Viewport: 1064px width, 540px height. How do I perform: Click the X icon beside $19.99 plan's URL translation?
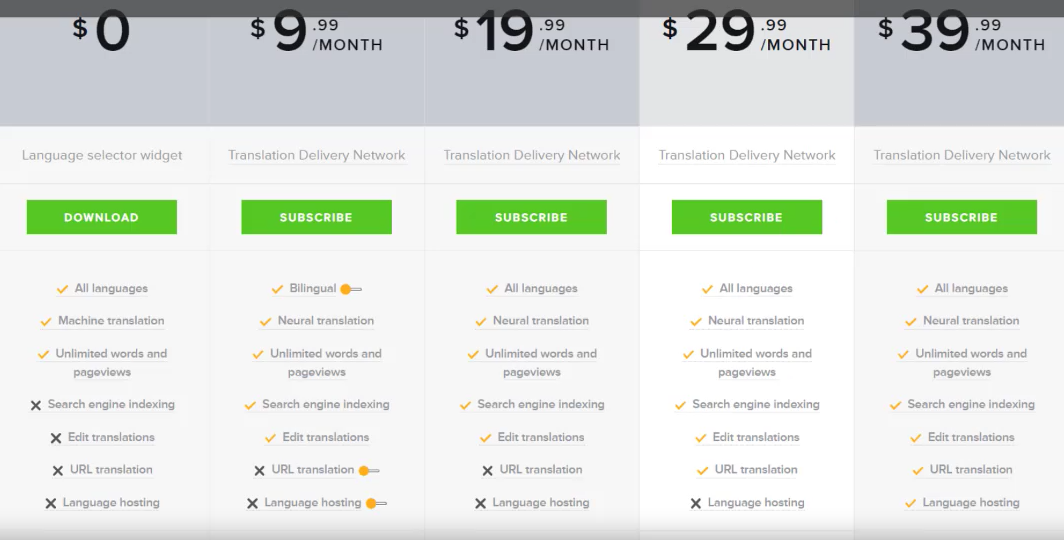[x=488, y=470]
